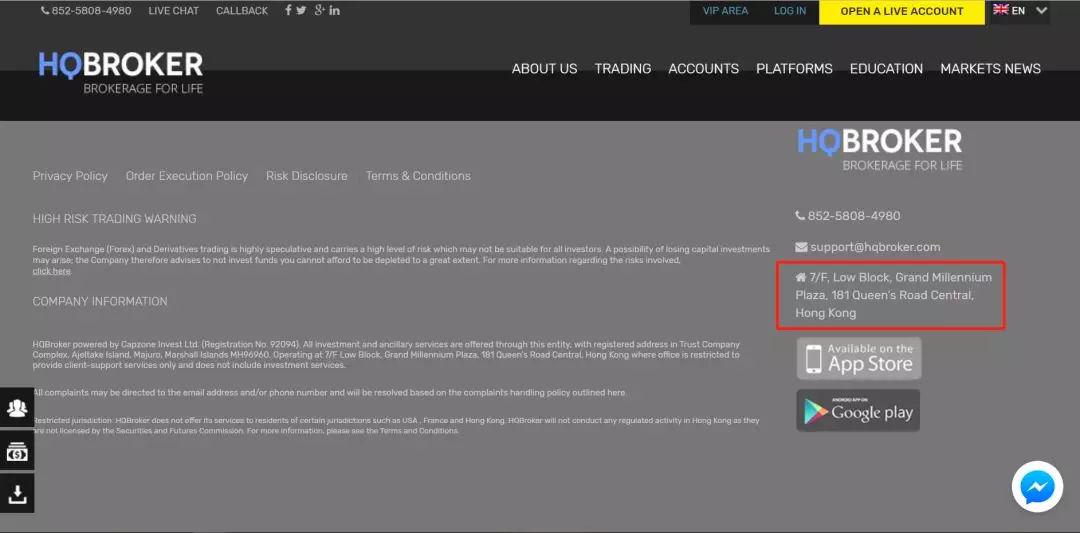Go to VIP AREA
This screenshot has height=533, width=1080.
point(725,11)
